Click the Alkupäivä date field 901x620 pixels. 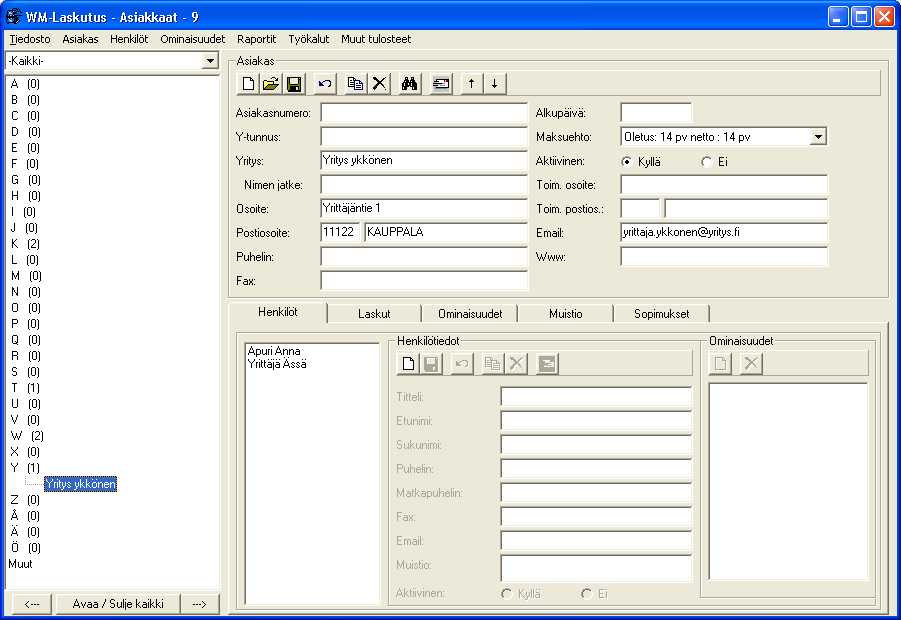(656, 113)
